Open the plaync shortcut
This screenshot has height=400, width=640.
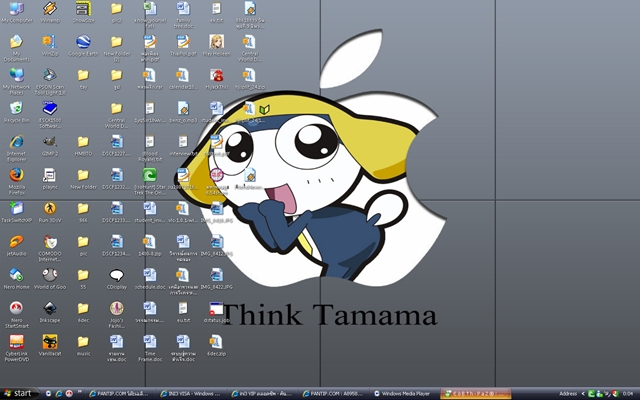coord(50,179)
